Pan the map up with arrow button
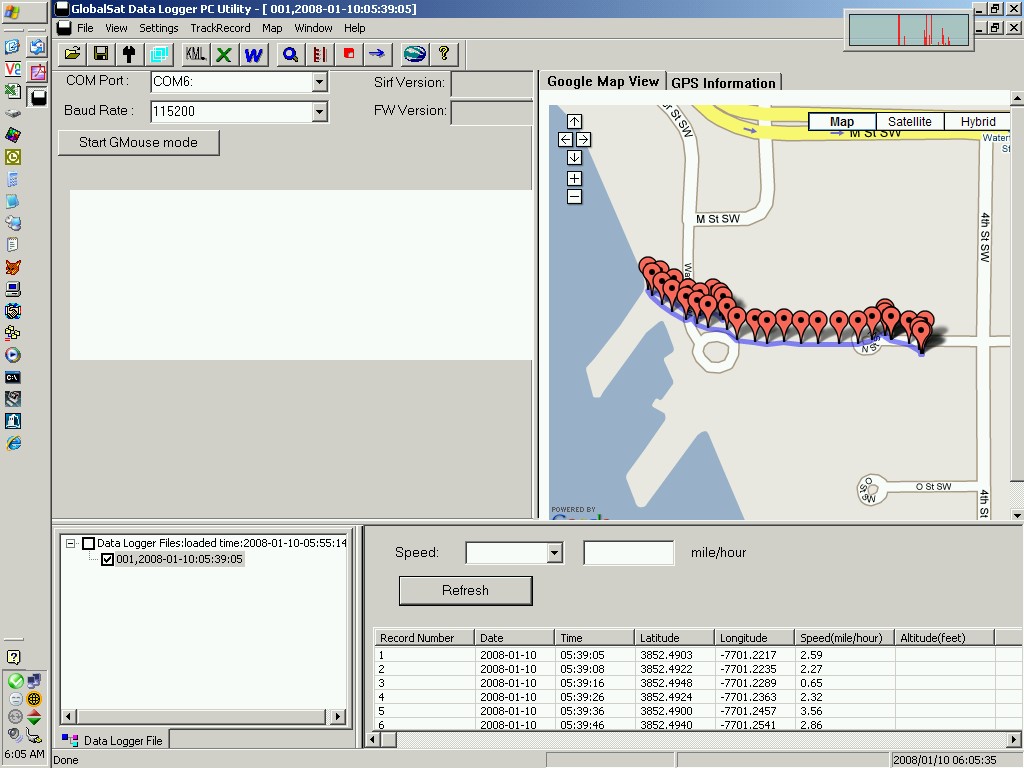Image resolution: width=1024 pixels, height=768 pixels. [x=574, y=121]
